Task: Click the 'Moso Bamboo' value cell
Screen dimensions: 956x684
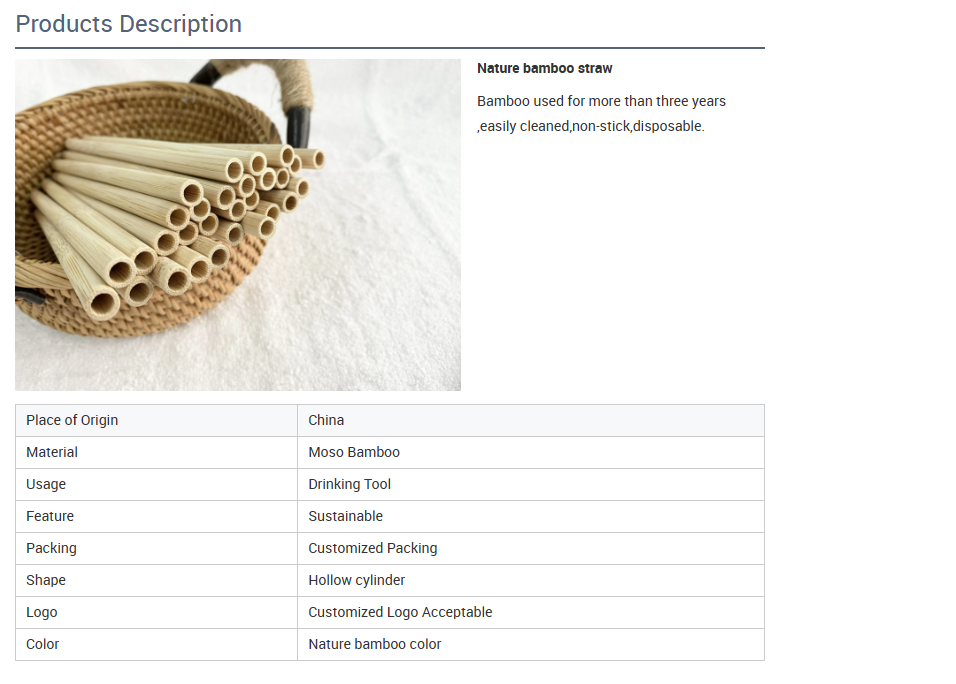Action: [x=530, y=452]
